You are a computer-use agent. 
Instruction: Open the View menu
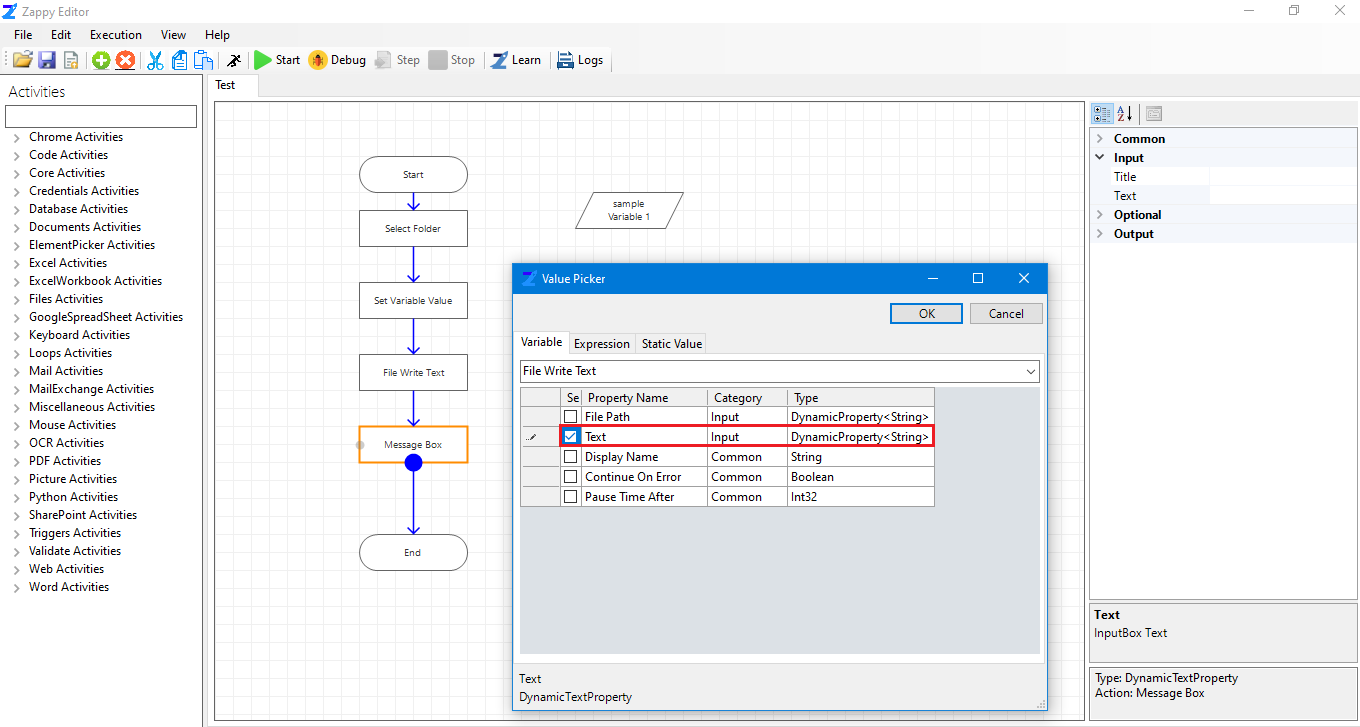click(x=173, y=35)
